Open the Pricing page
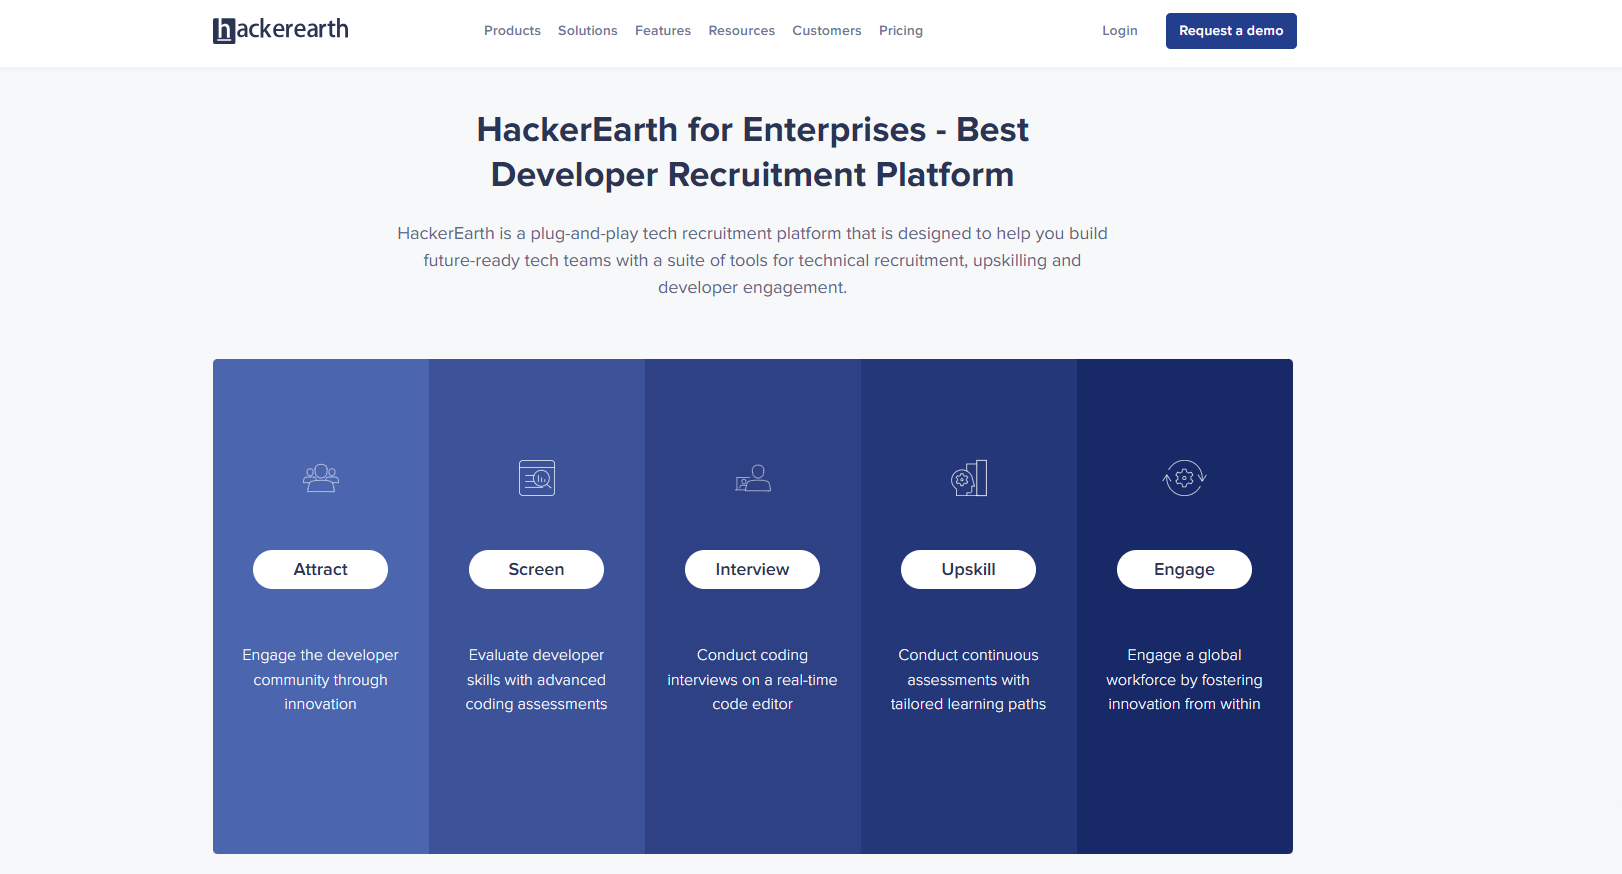Screen dimensions: 1622x874 pos(901,31)
